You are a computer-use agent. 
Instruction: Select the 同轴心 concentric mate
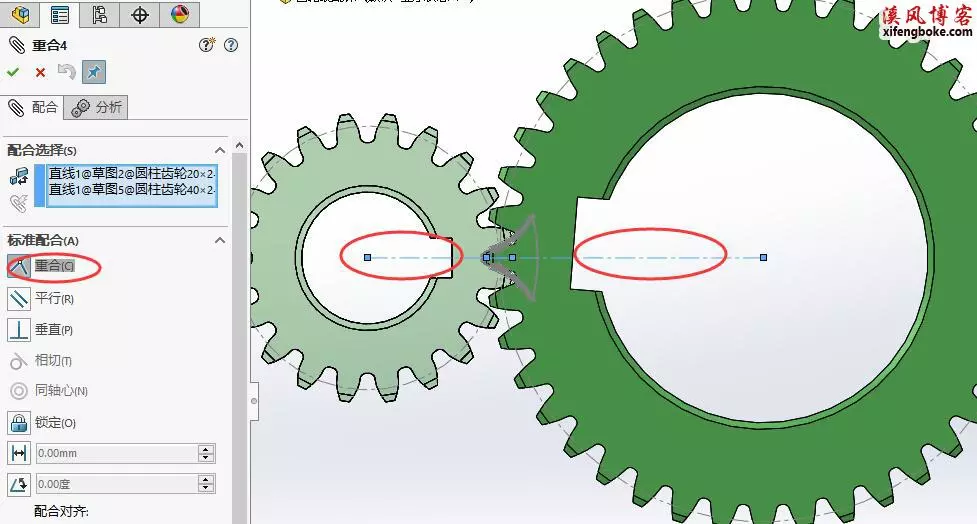click(48, 391)
